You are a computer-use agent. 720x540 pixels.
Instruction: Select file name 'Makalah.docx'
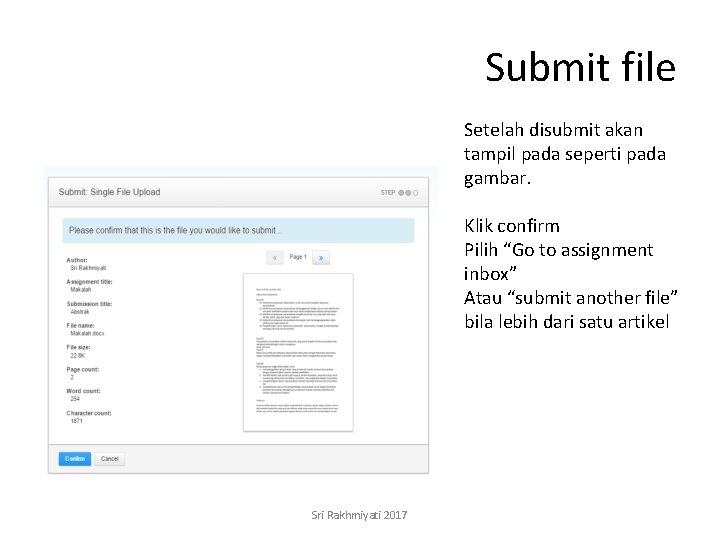pos(87,333)
